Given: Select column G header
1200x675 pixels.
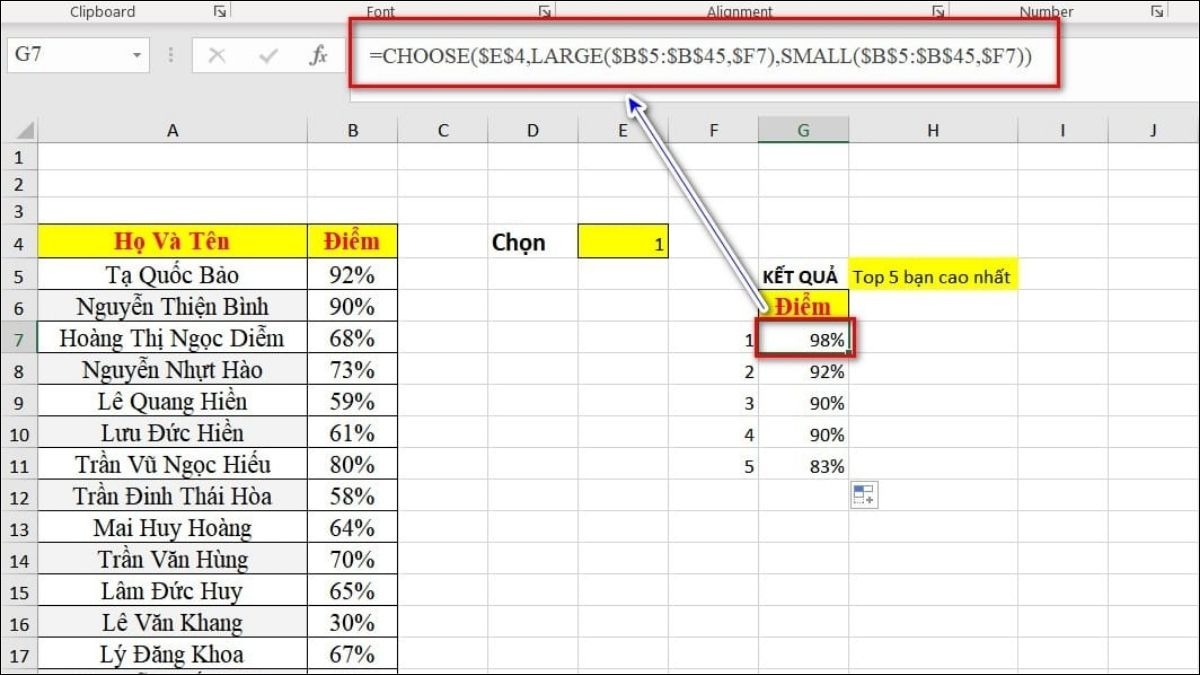Looking at the screenshot, I should 803,130.
